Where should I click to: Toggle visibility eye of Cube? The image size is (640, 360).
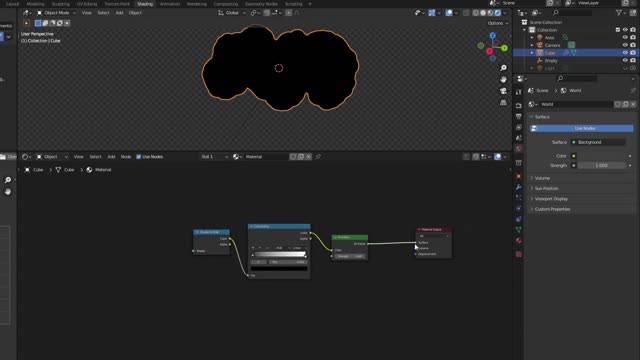[625, 53]
